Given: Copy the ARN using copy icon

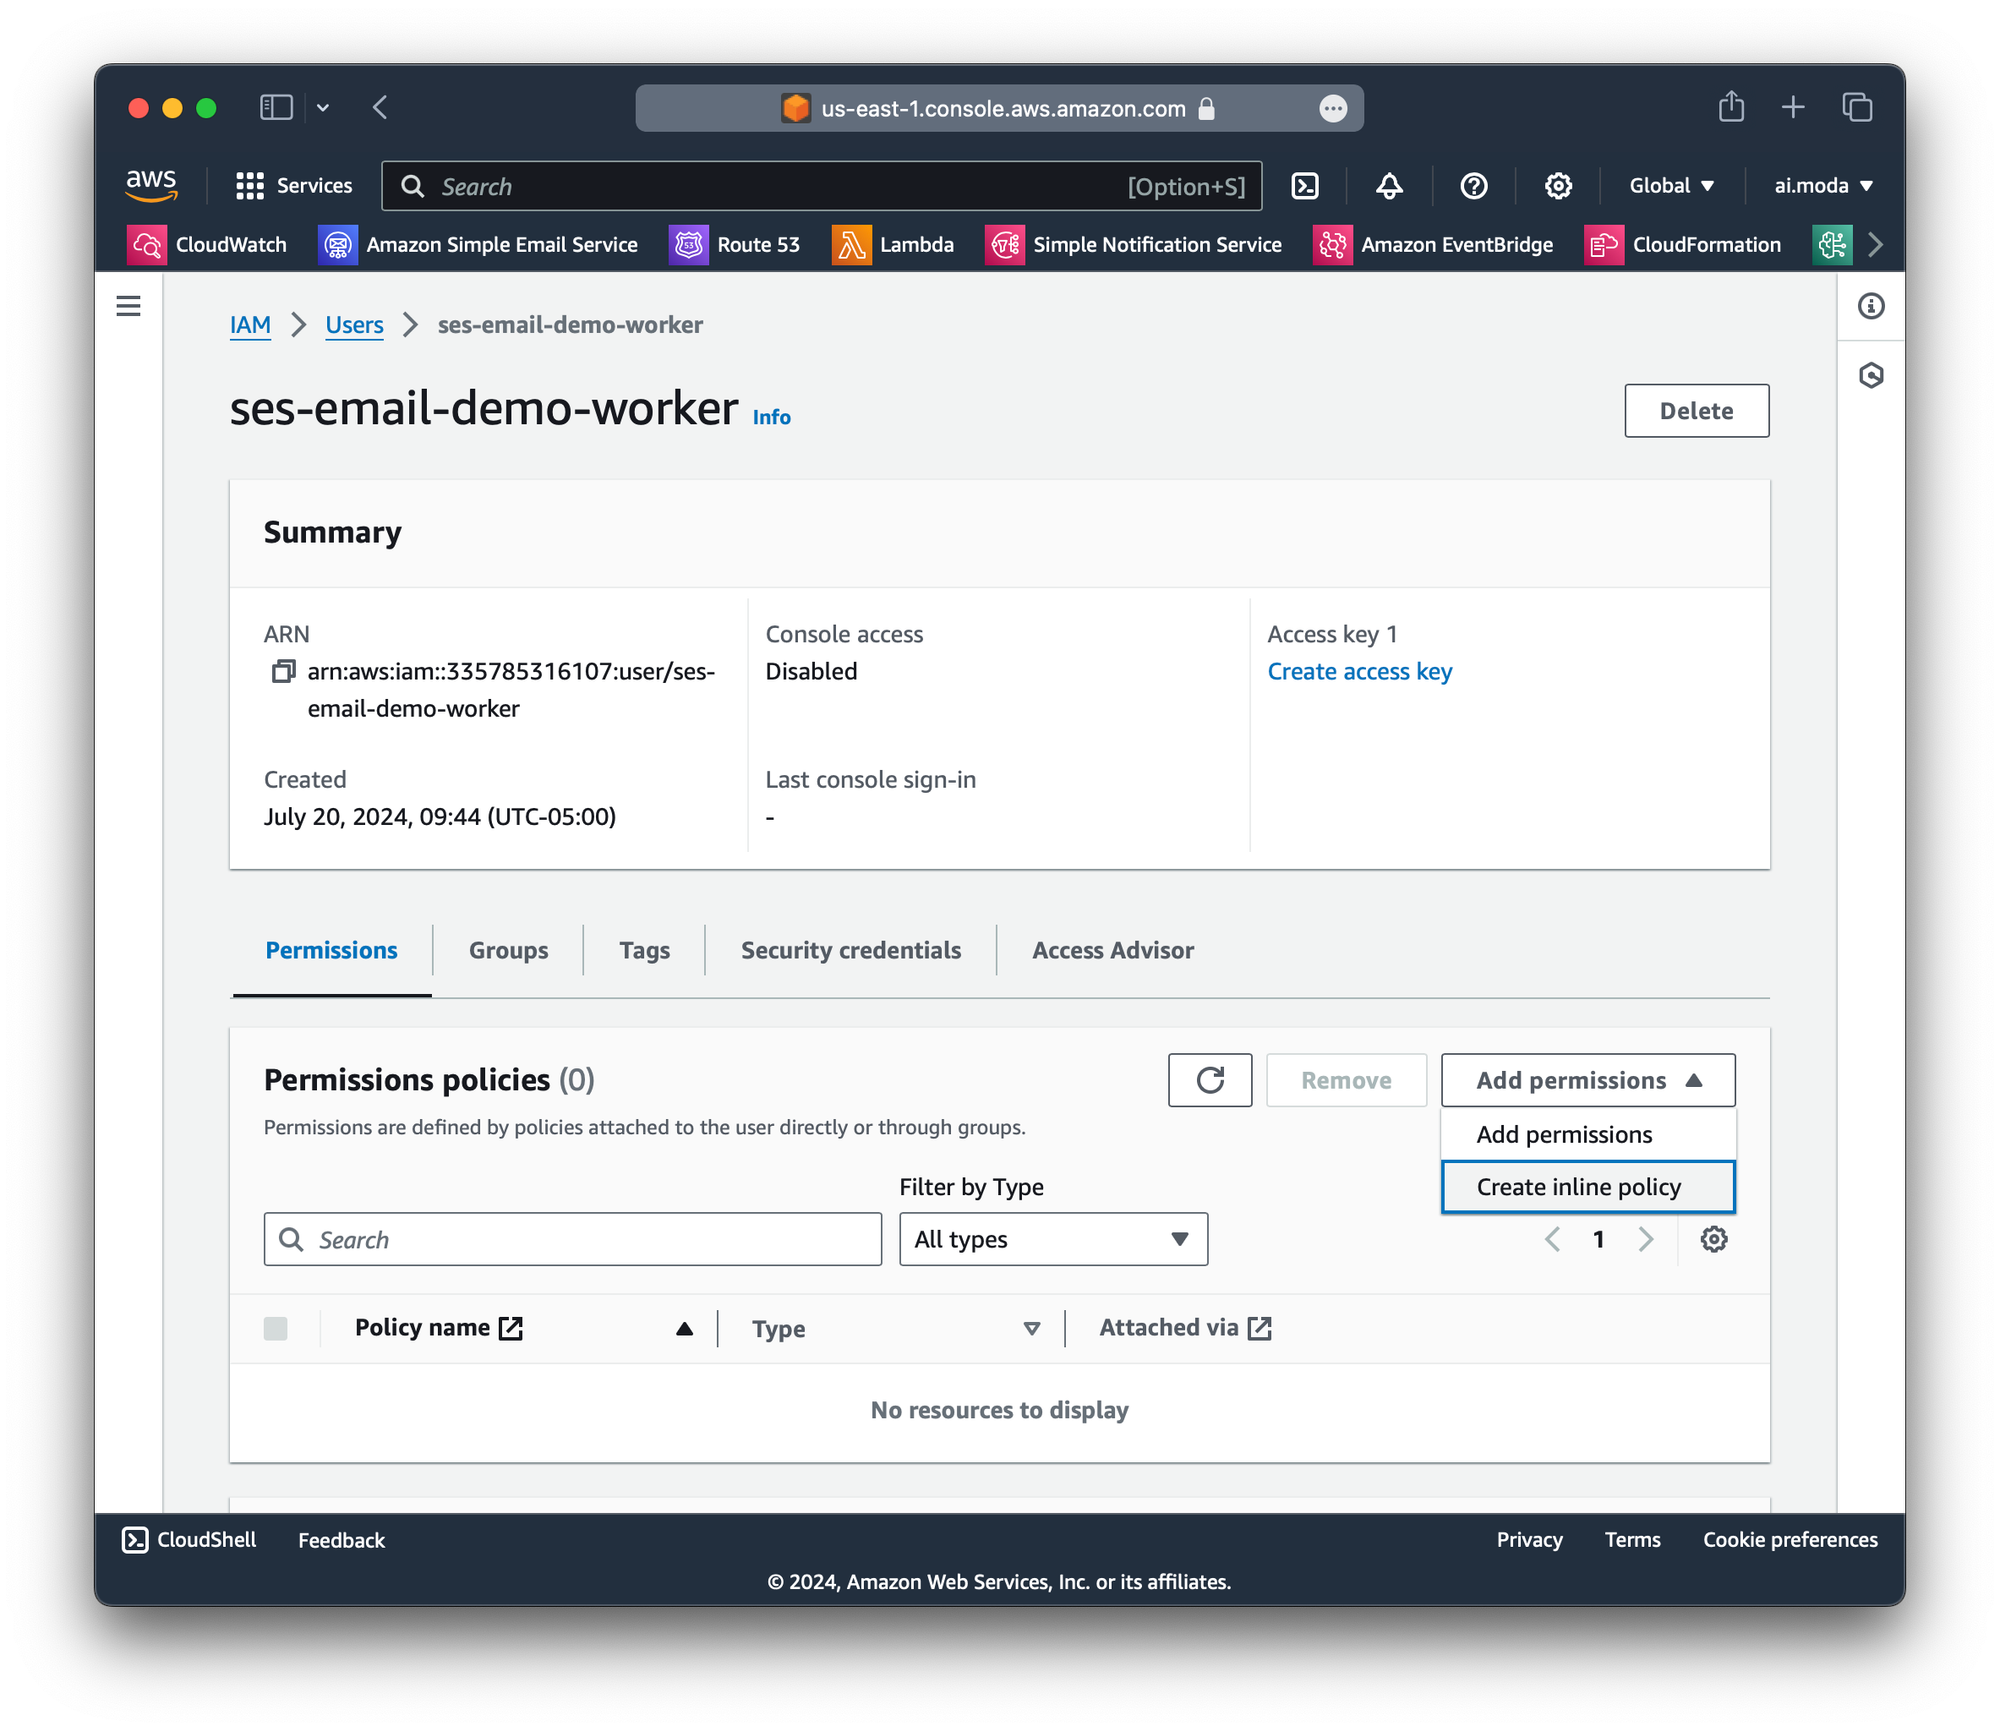Looking at the screenshot, I should (283, 672).
